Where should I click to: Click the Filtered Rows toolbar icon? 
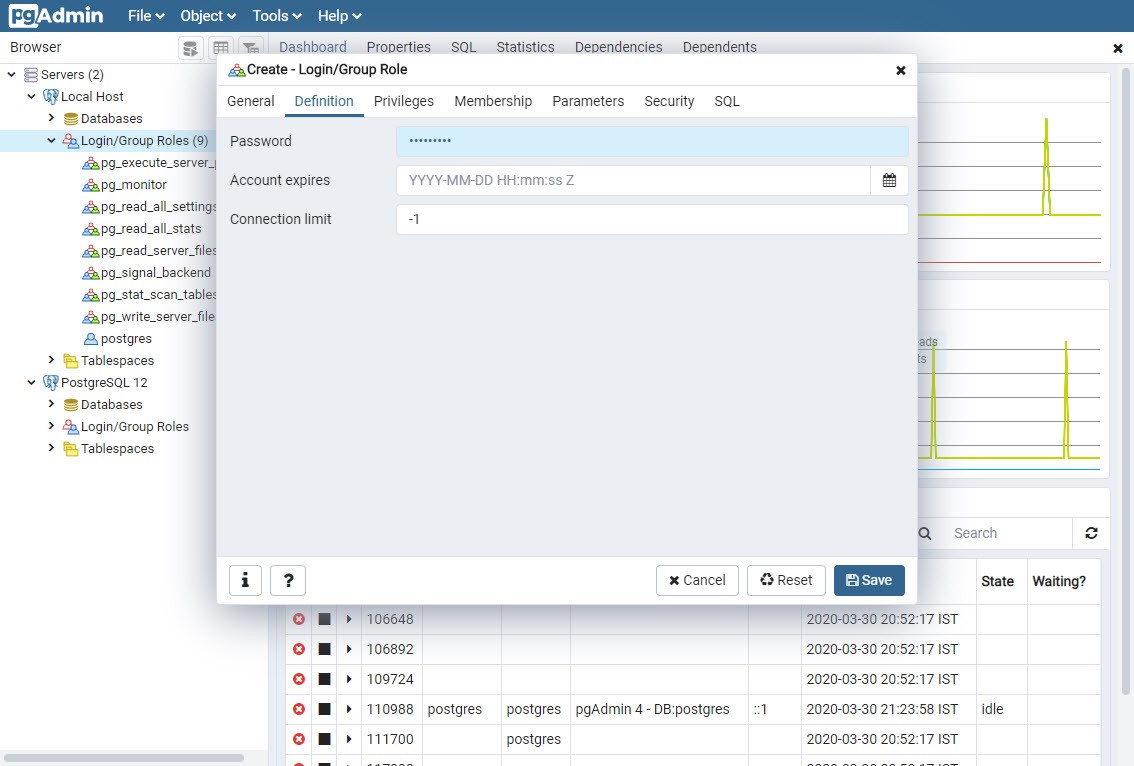(x=251, y=48)
